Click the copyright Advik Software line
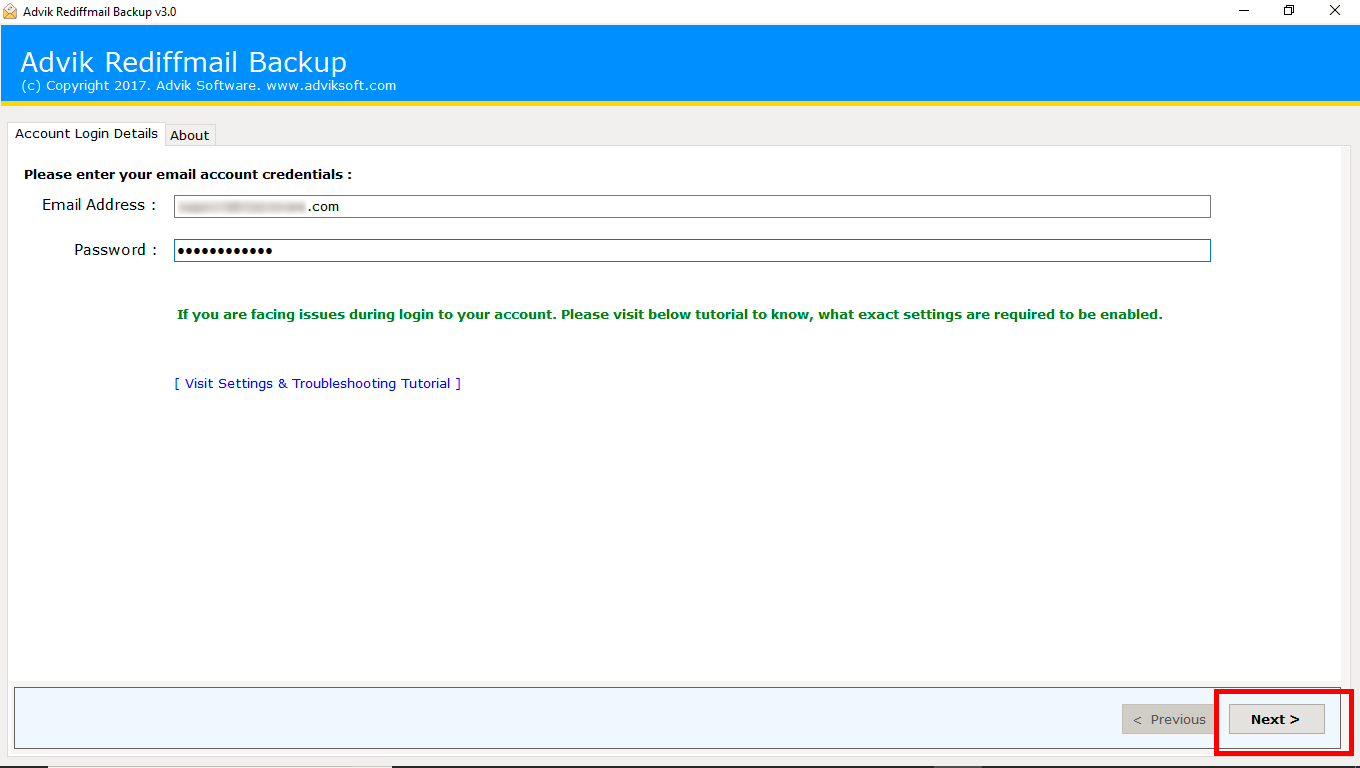The image size is (1360, 768). pos(208,86)
